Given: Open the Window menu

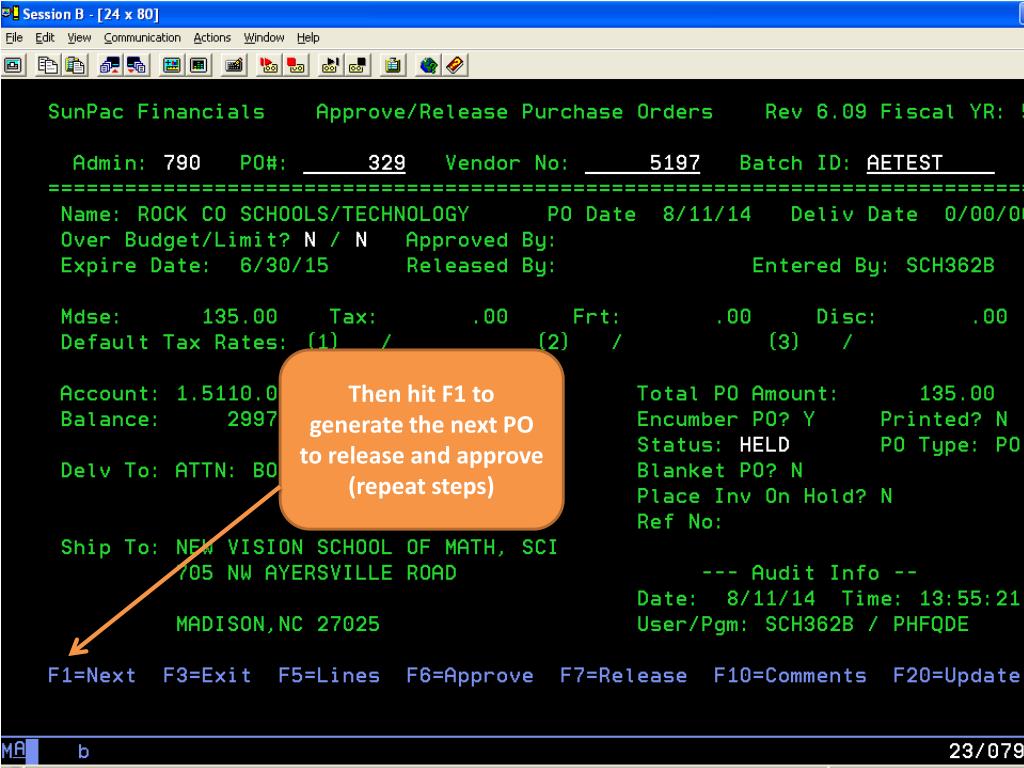Looking at the screenshot, I should point(264,38).
